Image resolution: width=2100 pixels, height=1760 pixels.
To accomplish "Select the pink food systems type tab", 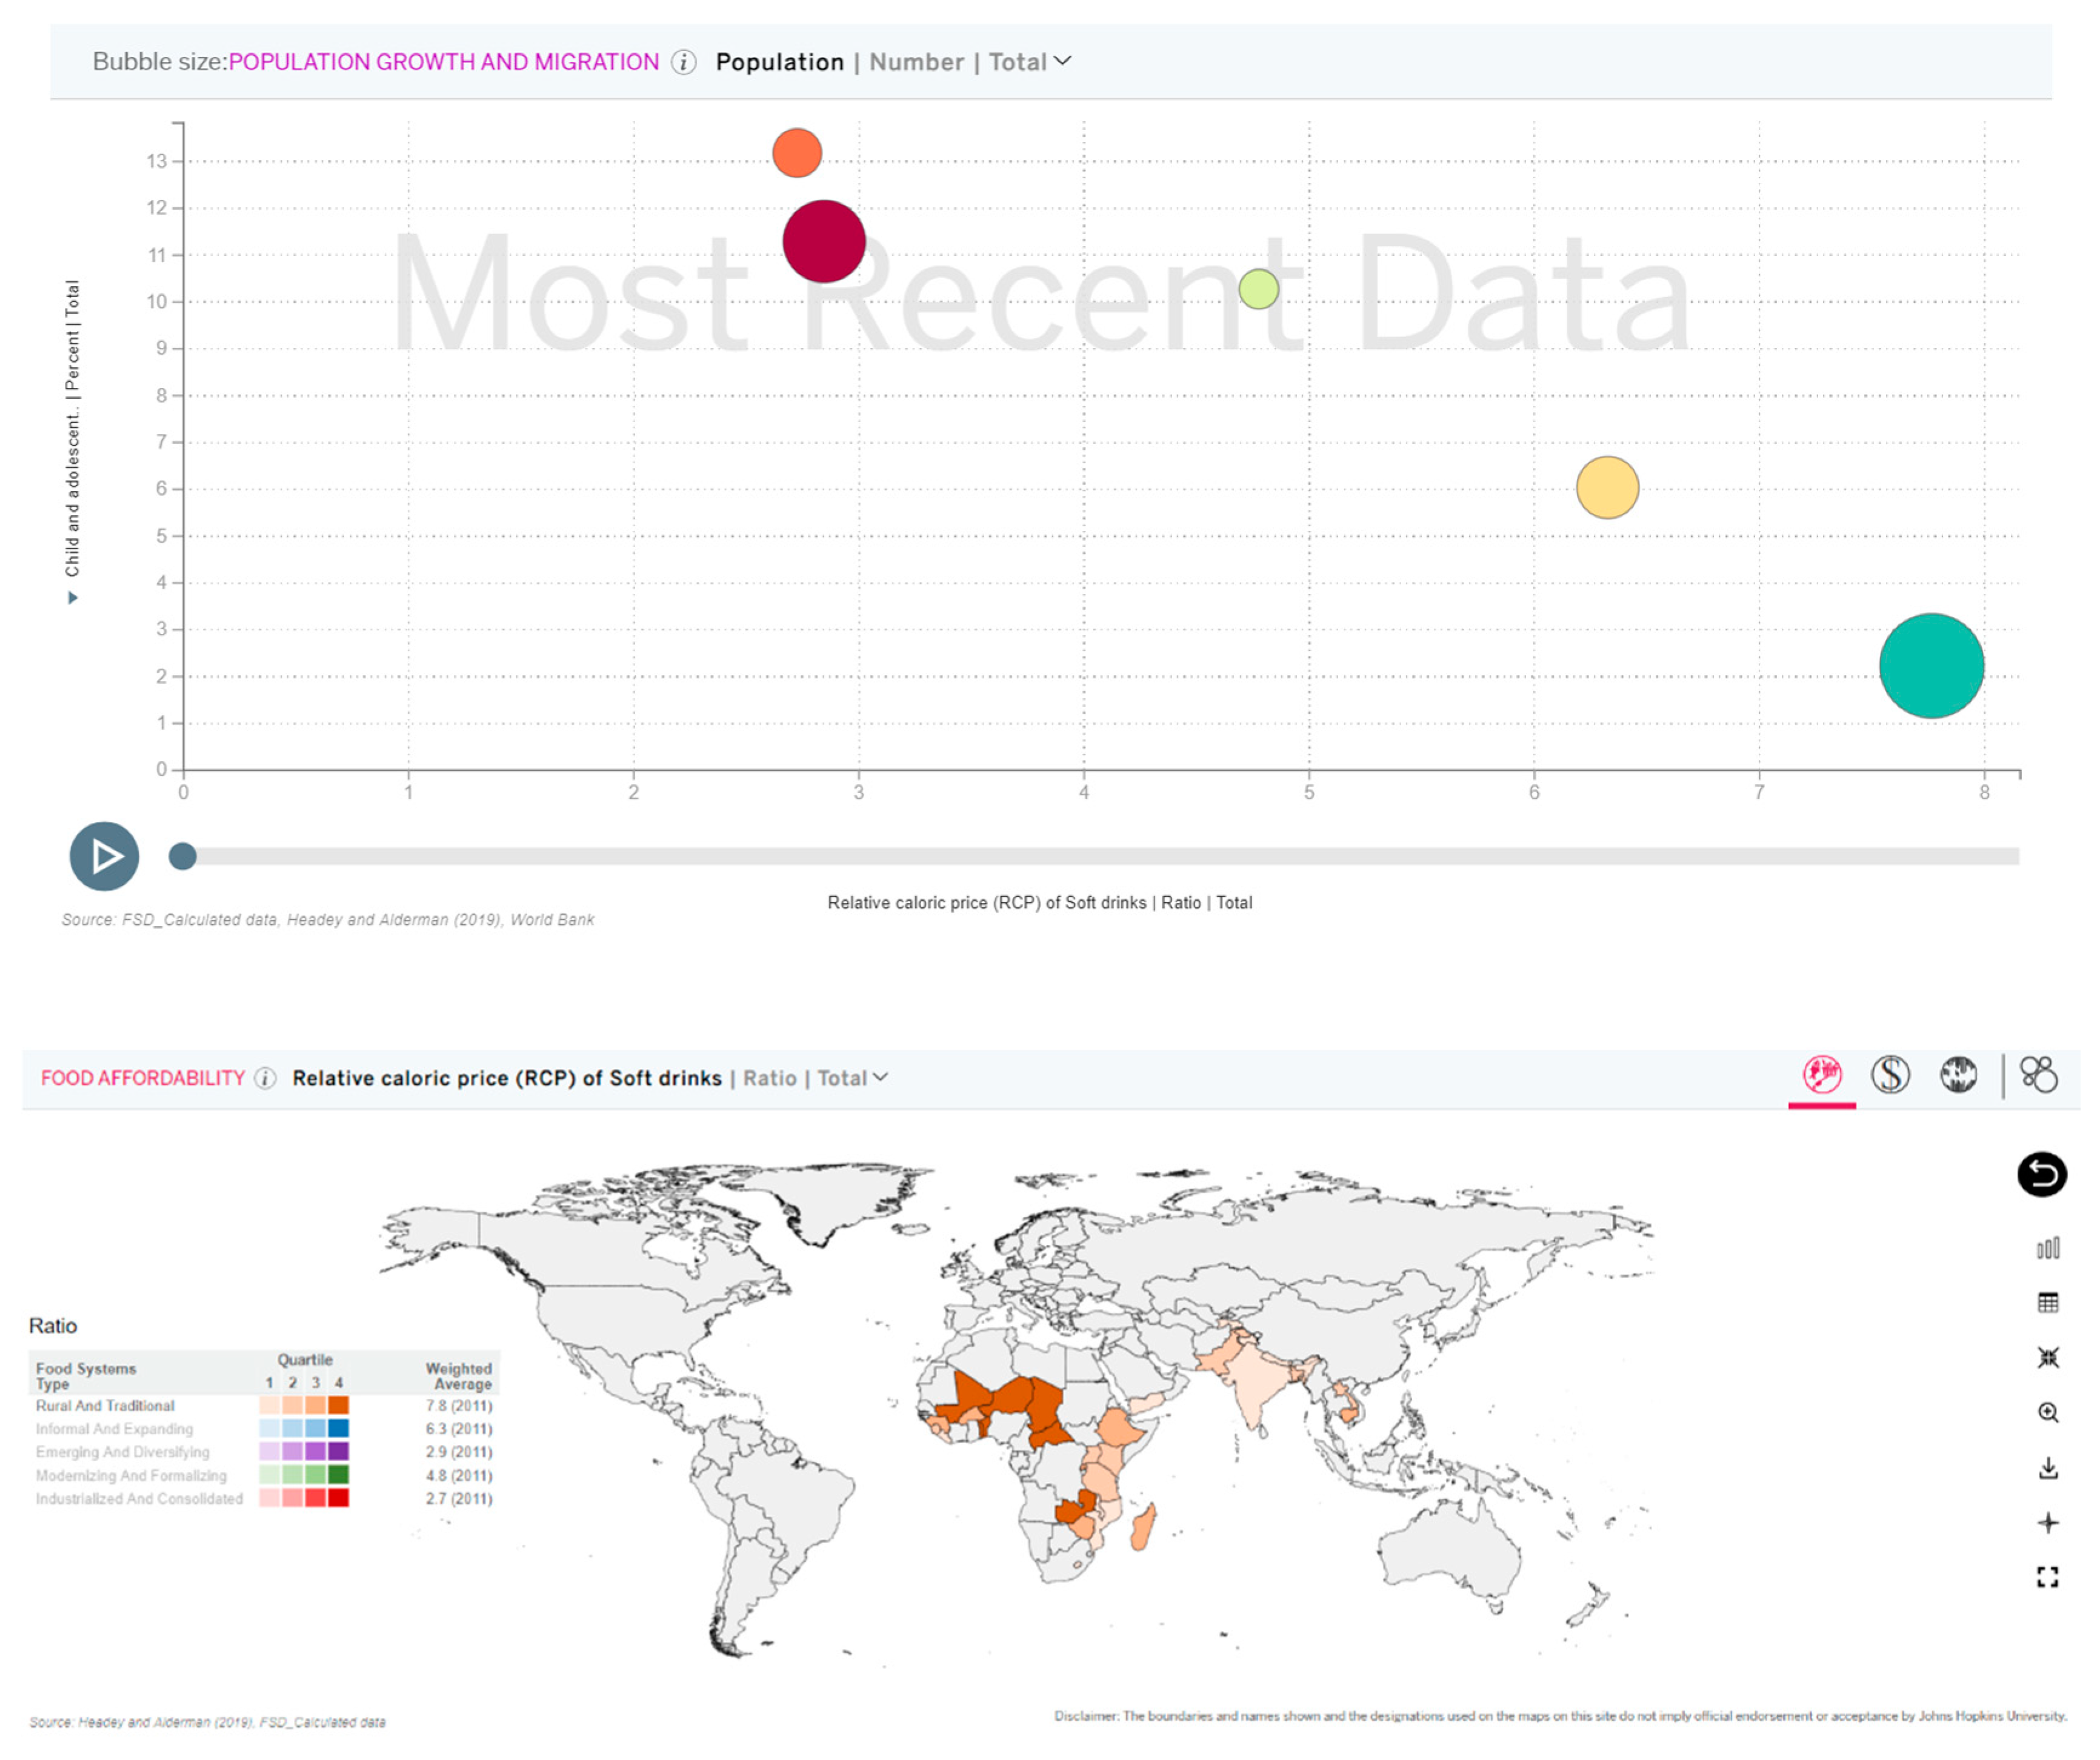I will click(1821, 1075).
